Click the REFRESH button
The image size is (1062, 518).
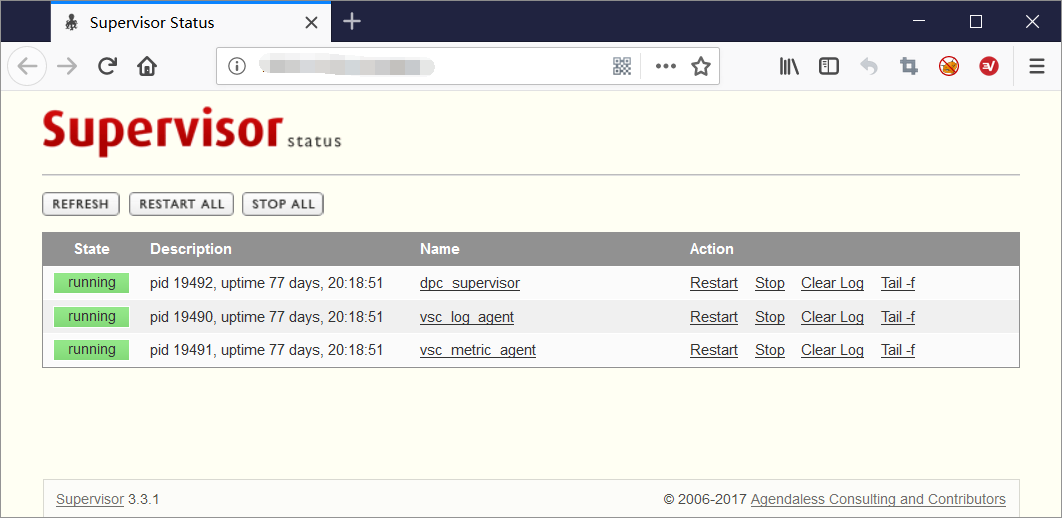click(81, 204)
